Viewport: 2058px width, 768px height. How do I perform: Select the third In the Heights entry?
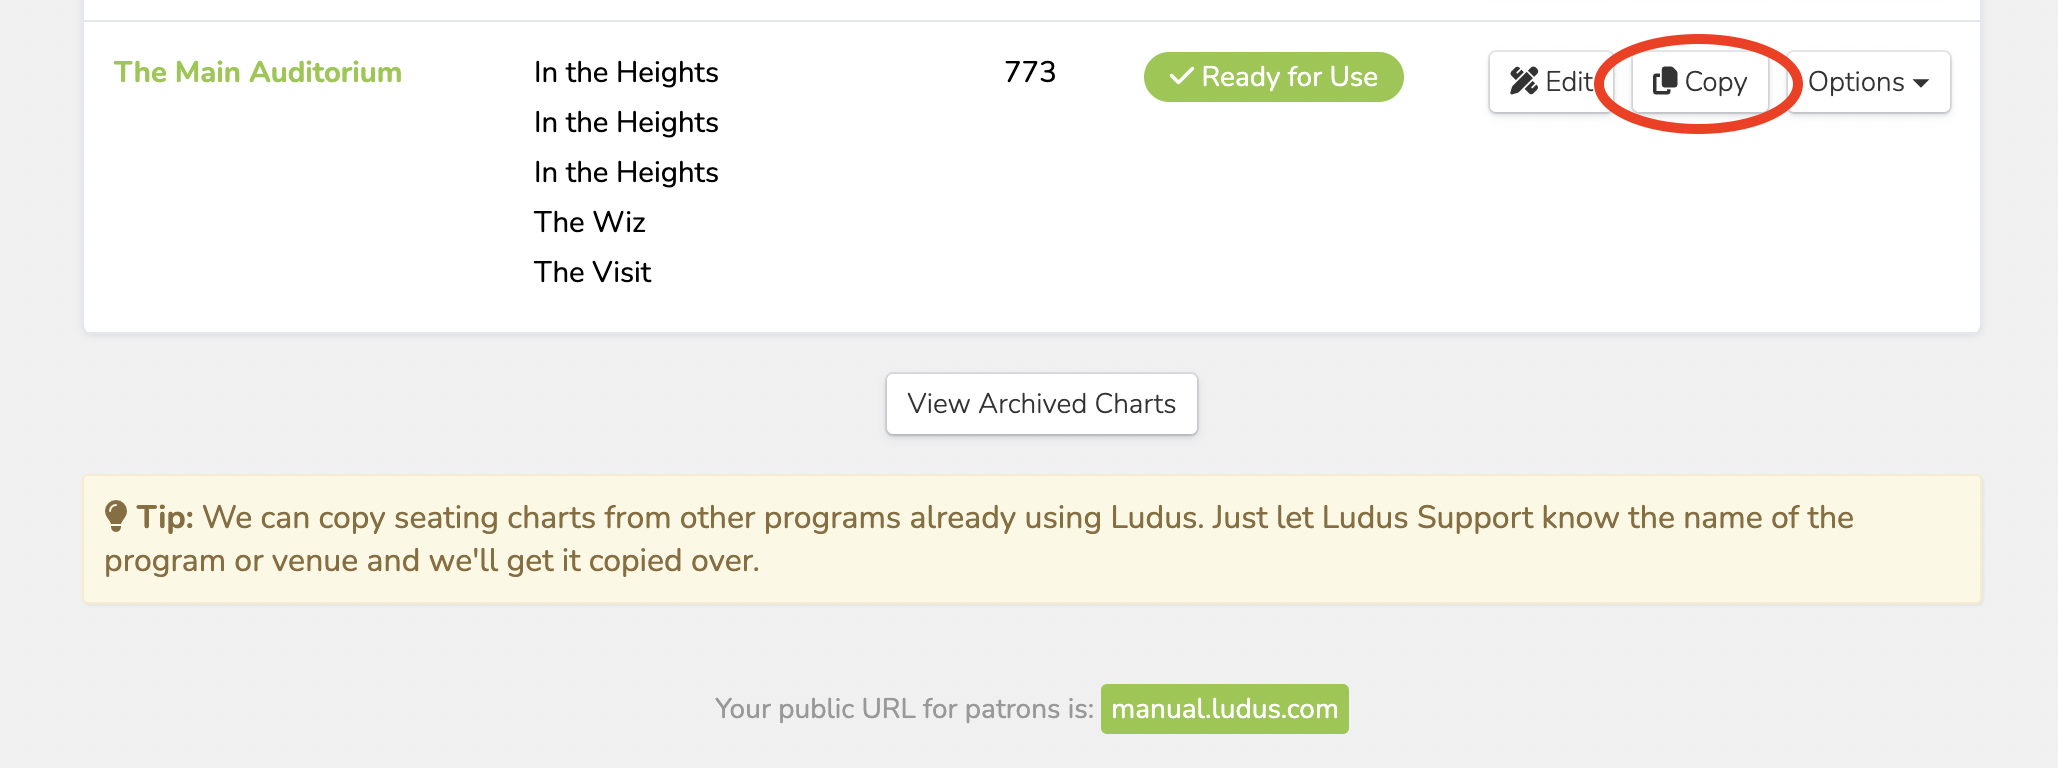[x=626, y=172]
